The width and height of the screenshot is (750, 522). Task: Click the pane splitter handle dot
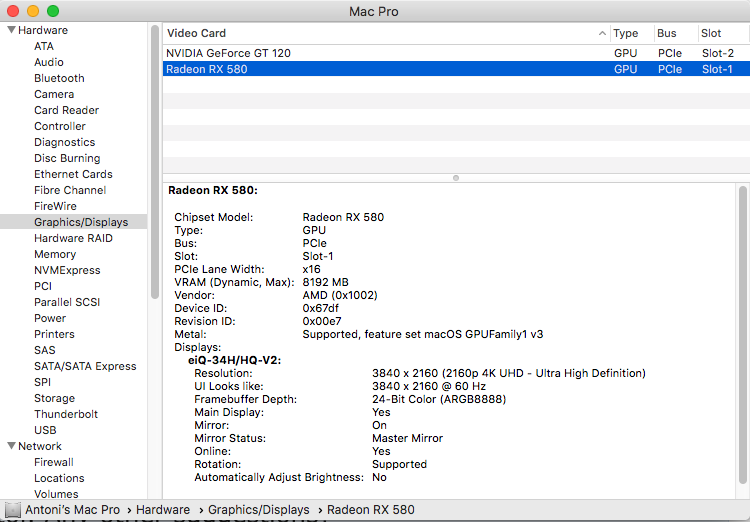(456, 178)
